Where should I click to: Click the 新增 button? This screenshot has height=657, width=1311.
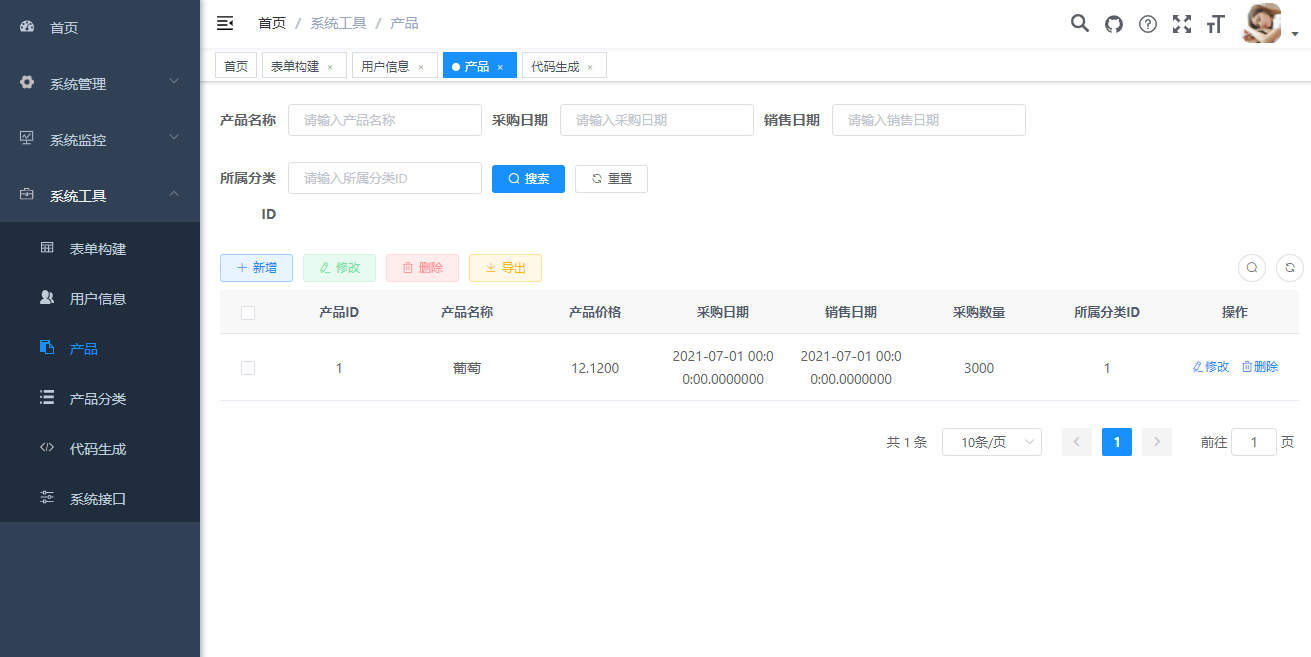pos(256,268)
